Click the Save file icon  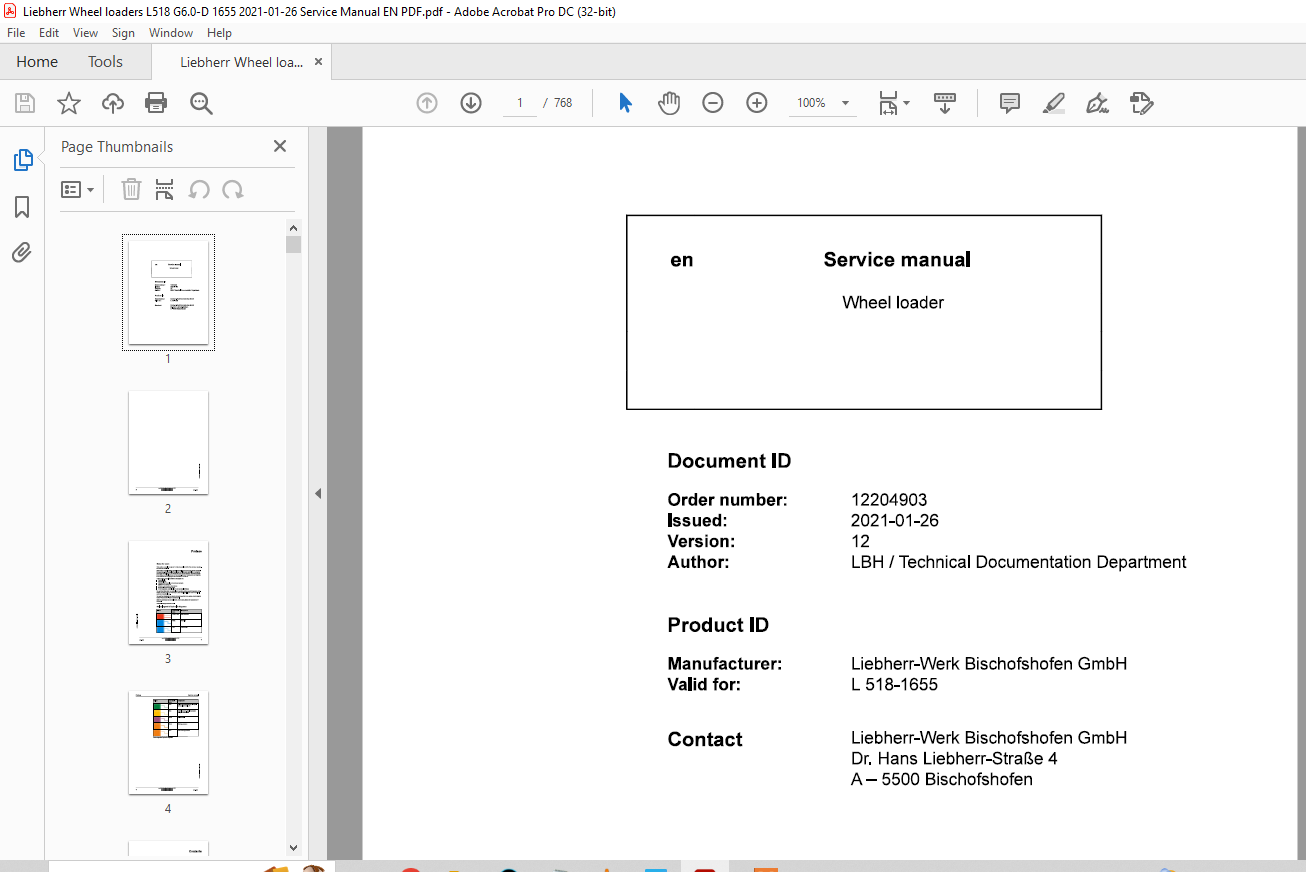(25, 103)
